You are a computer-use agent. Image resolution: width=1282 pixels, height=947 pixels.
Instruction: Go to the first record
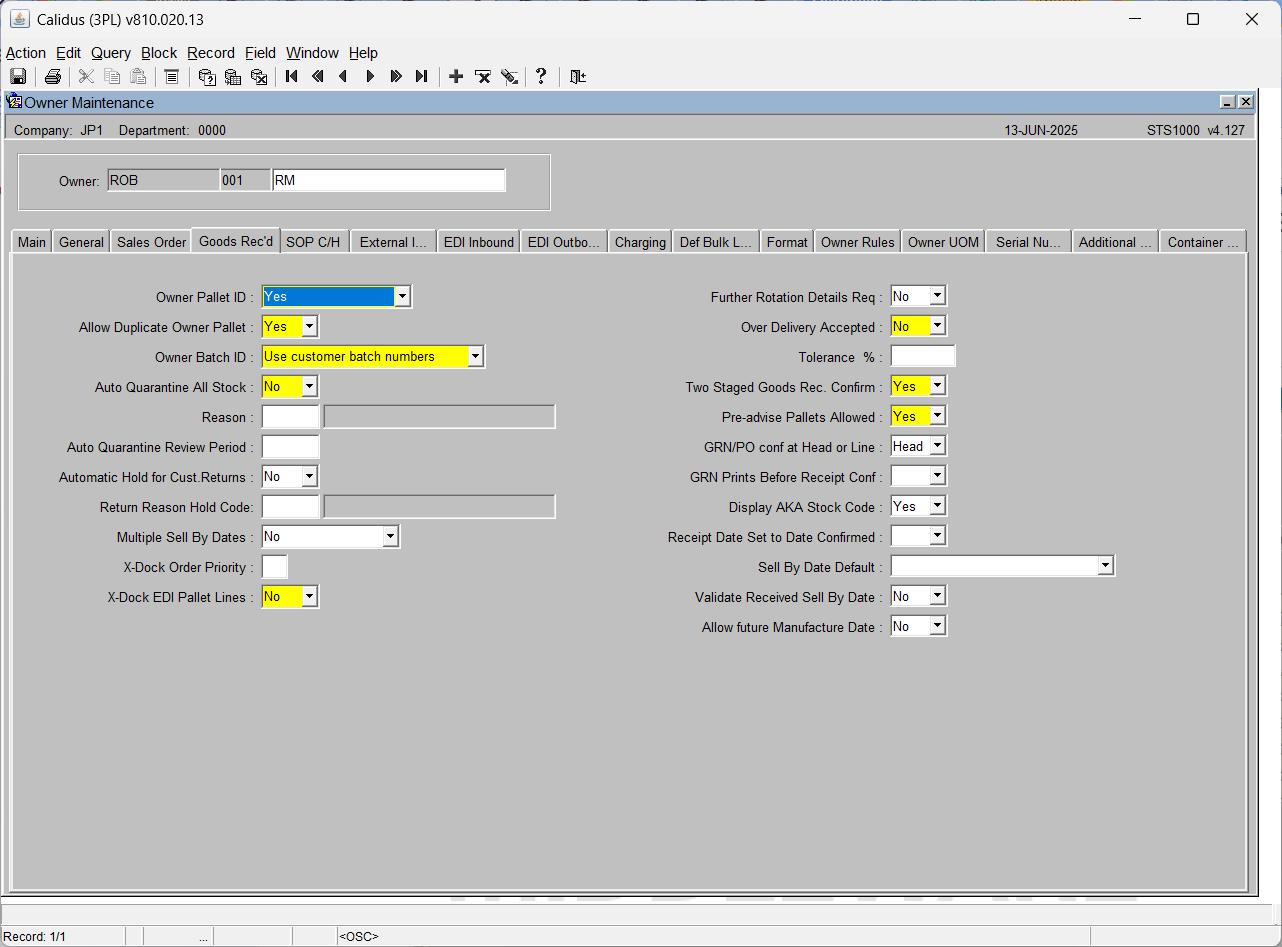[292, 76]
